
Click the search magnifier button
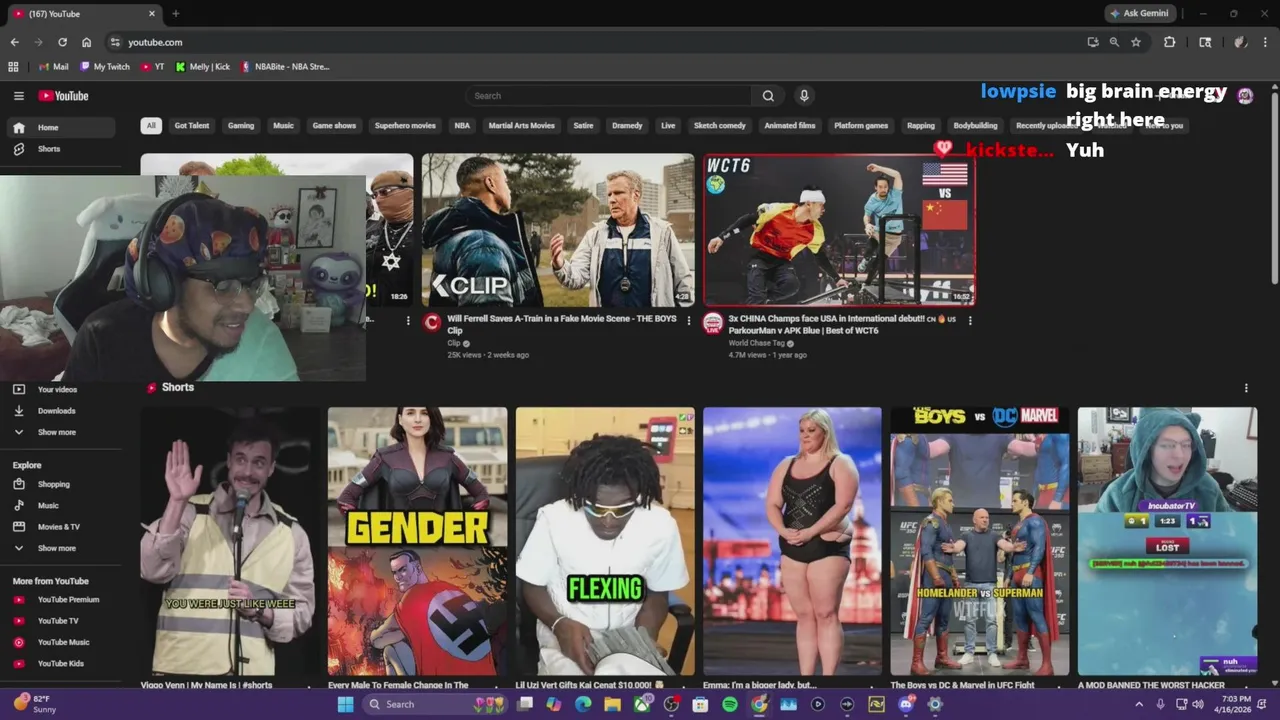[768, 96]
